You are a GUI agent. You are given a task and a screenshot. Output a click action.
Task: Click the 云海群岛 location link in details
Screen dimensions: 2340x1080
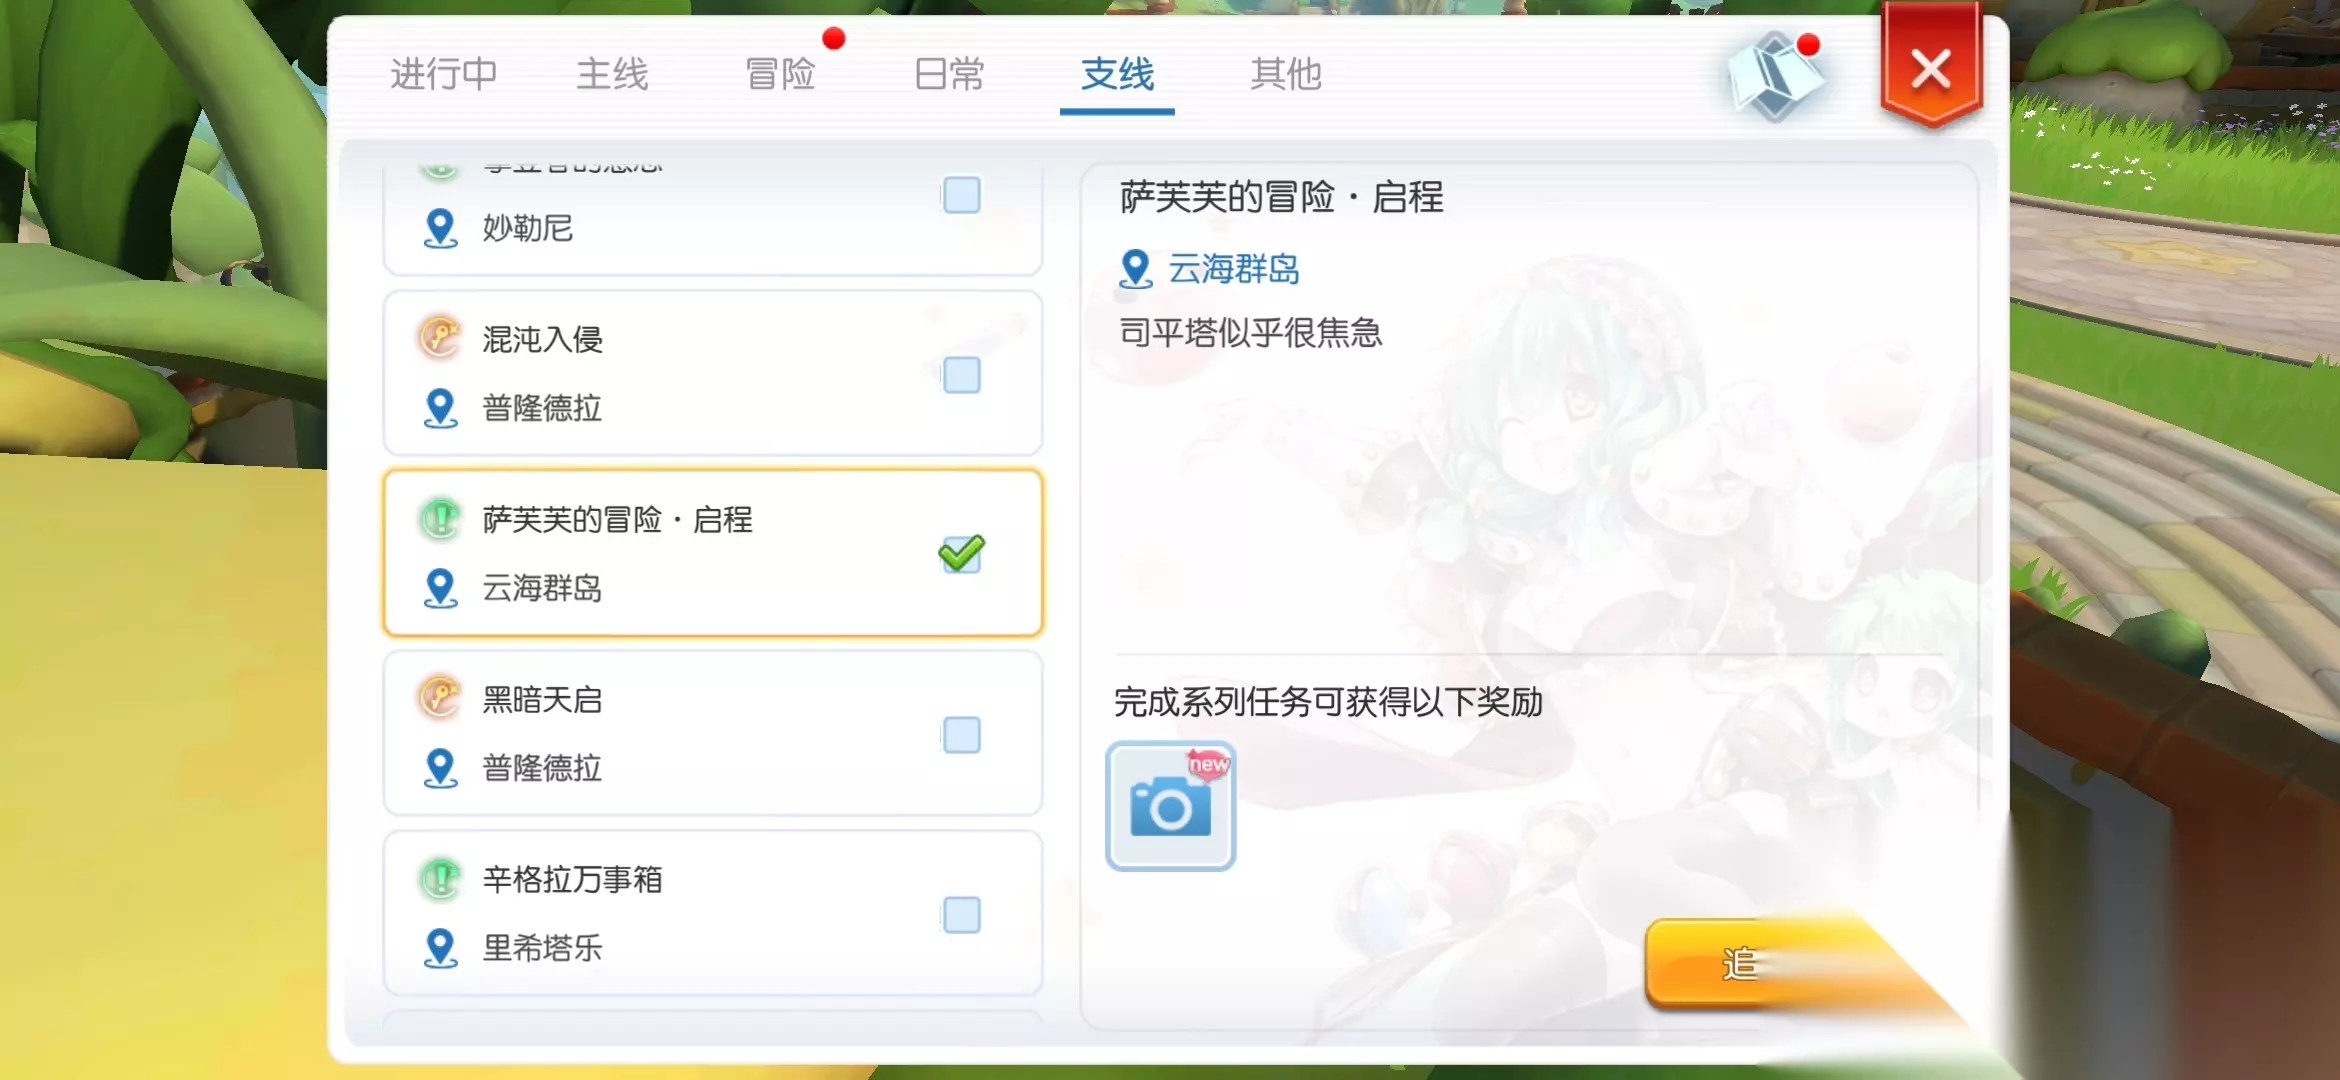point(1234,269)
